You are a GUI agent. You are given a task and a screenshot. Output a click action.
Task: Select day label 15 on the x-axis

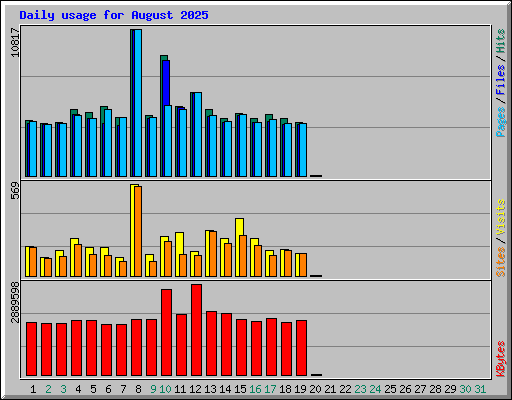pos(240,389)
